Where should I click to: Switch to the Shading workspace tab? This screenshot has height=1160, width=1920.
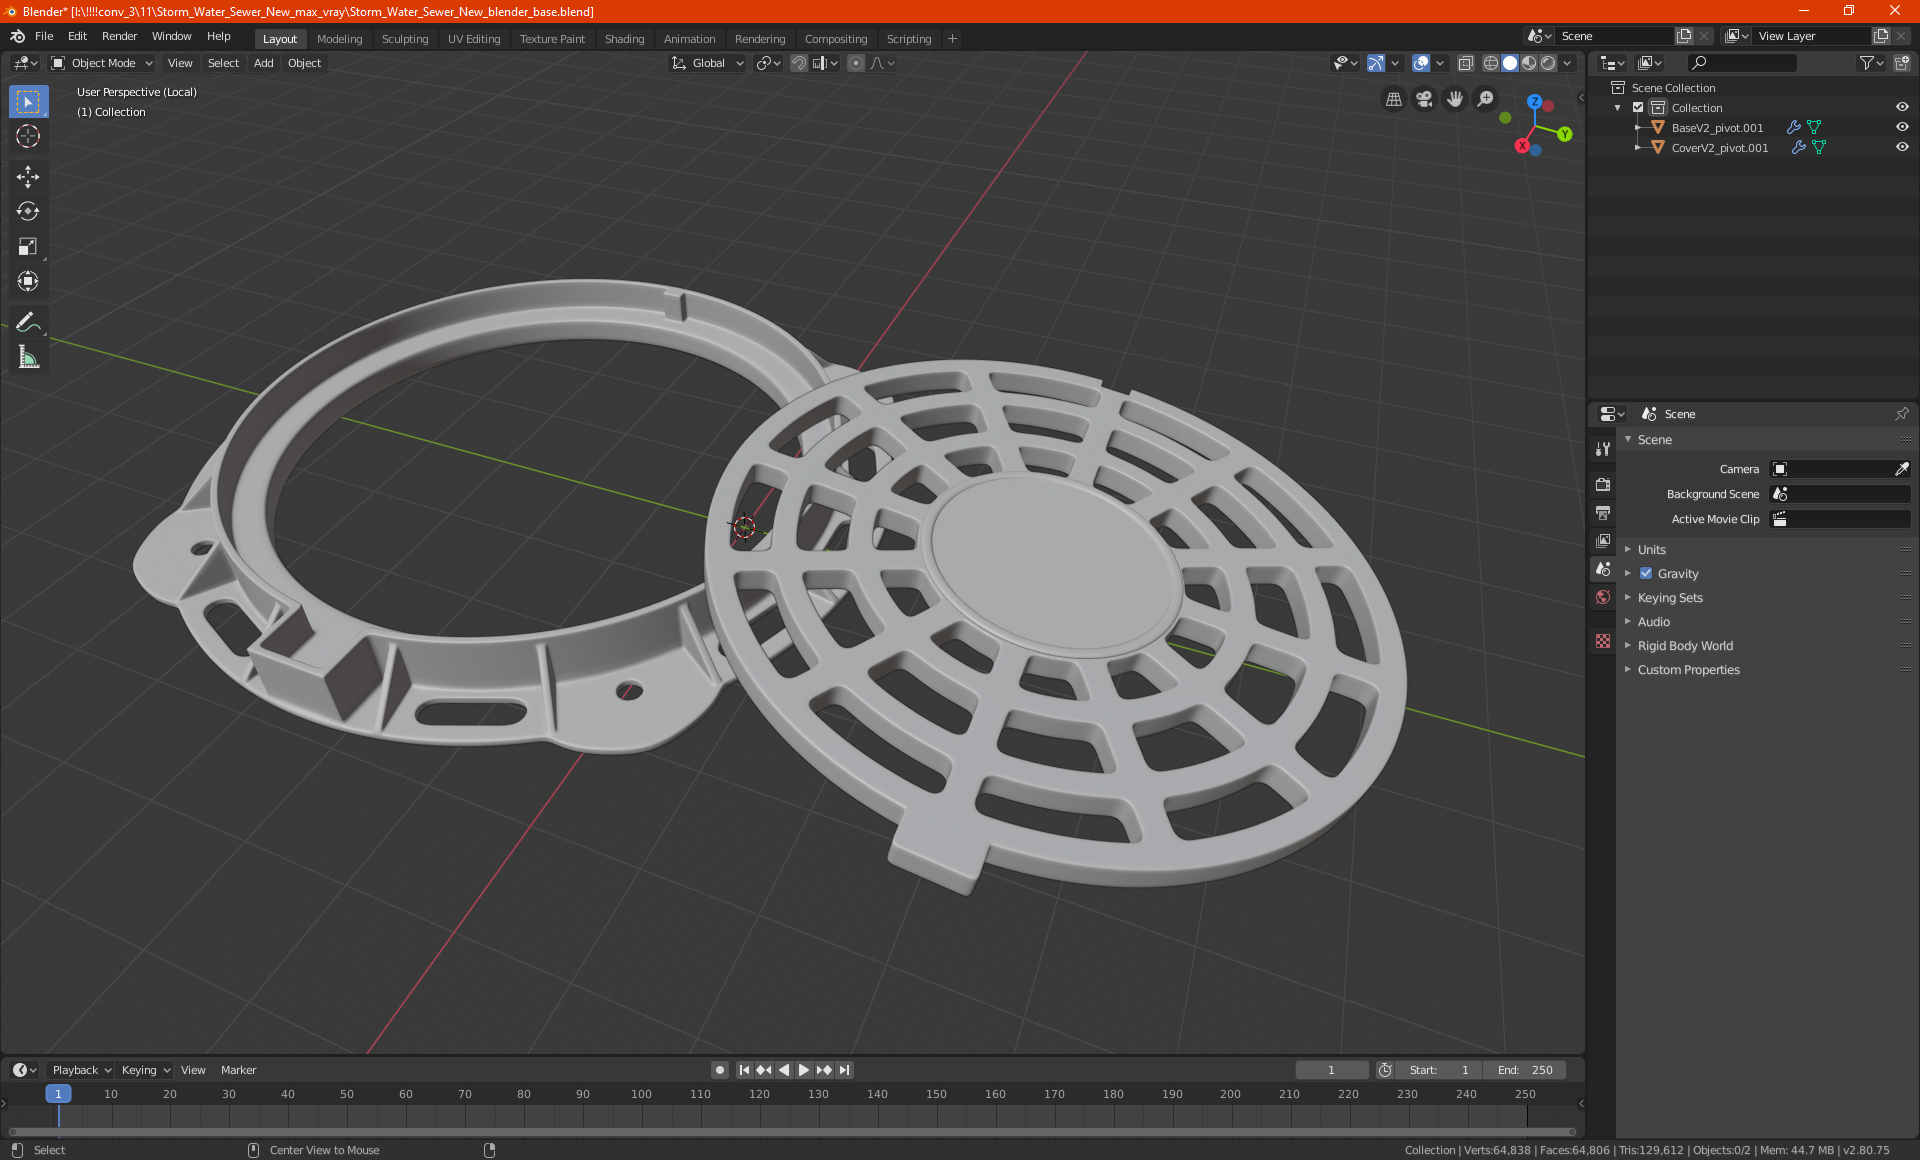coord(624,39)
